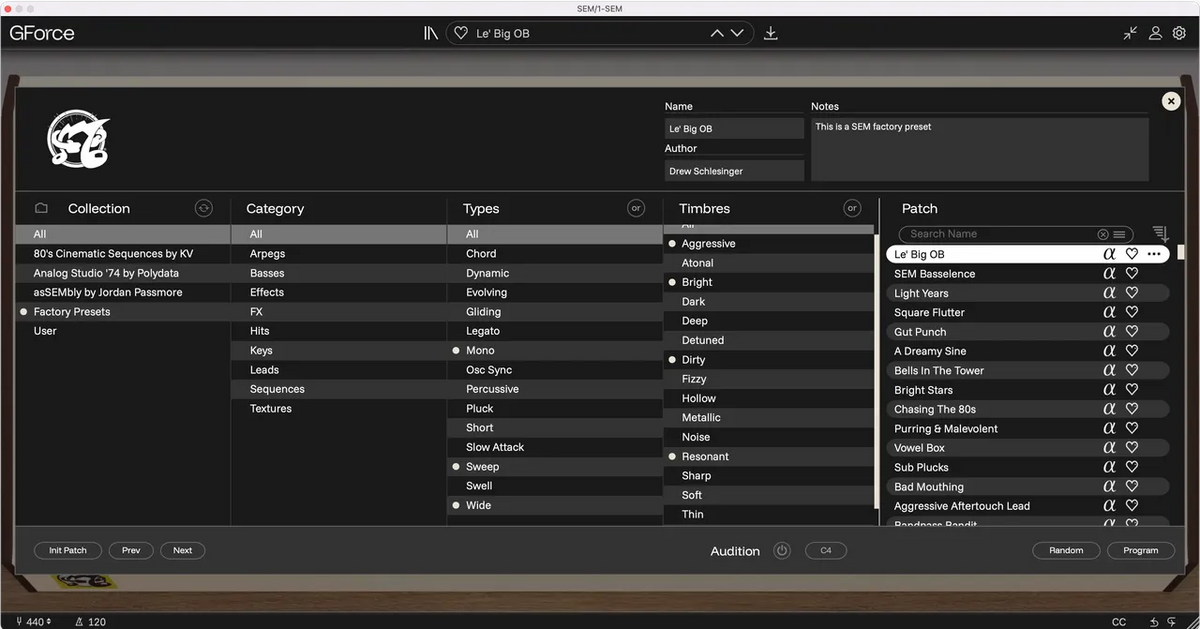Open the more options menu for Le' Big OB

coord(1154,254)
